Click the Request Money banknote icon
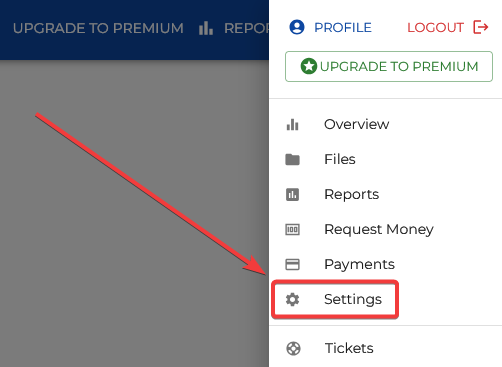Image resolution: width=502 pixels, height=367 pixels. tap(292, 229)
